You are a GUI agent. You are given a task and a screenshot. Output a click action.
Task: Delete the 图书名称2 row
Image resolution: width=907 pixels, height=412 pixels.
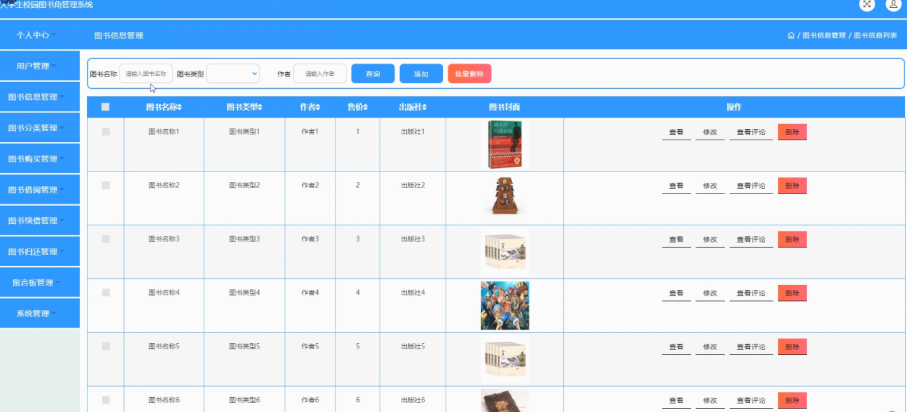792,186
